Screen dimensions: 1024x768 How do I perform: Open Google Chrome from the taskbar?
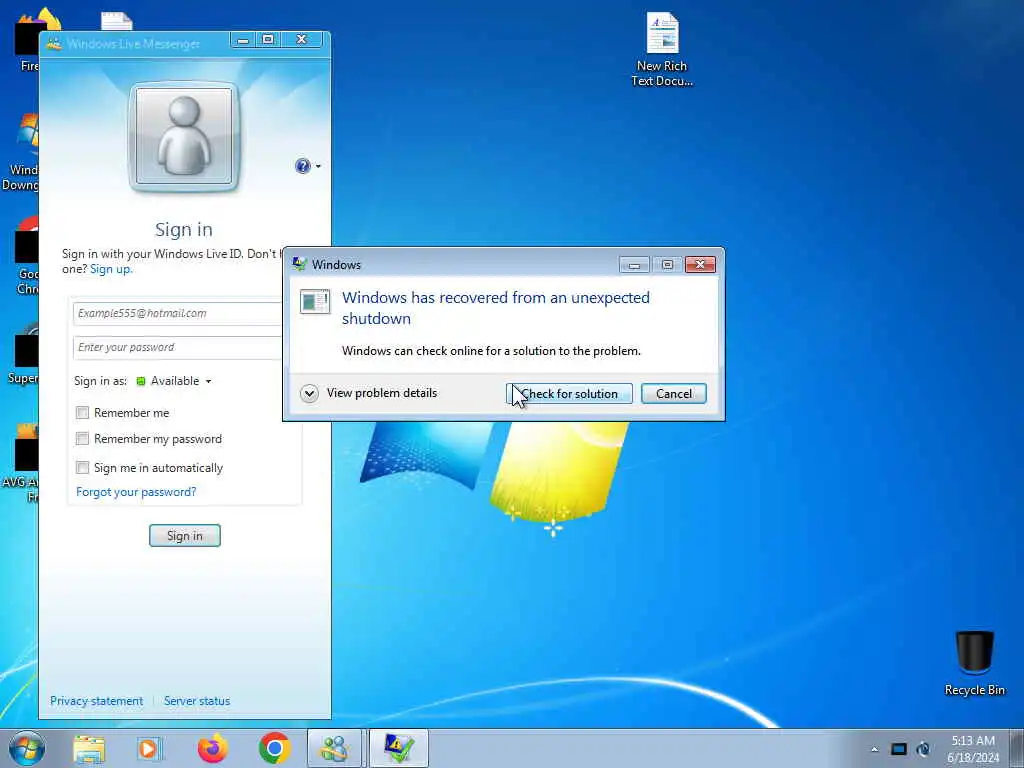point(274,749)
